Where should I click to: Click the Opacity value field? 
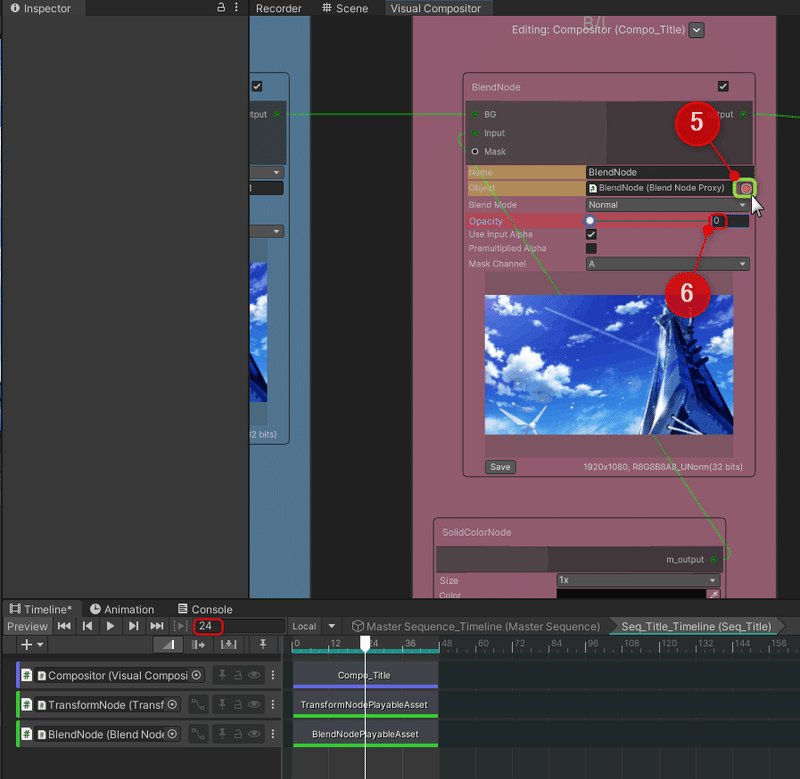tap(730, 221)
